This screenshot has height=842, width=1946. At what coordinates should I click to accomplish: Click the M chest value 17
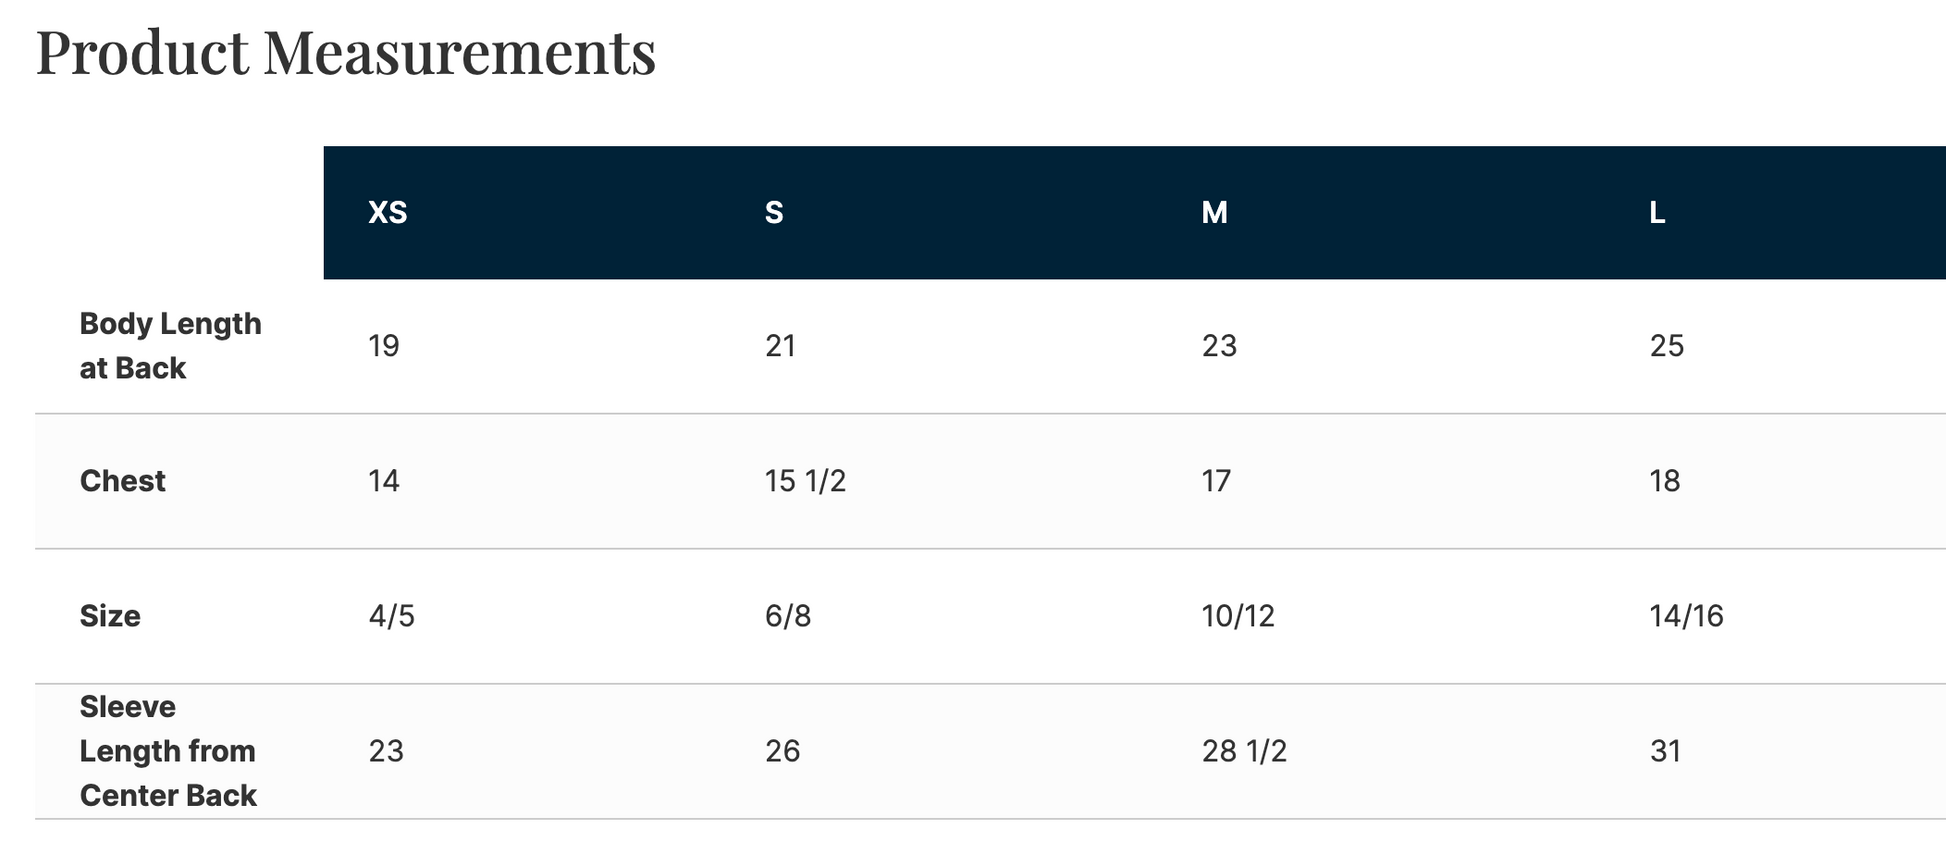pyautogui.click(x=1216, y=481)
